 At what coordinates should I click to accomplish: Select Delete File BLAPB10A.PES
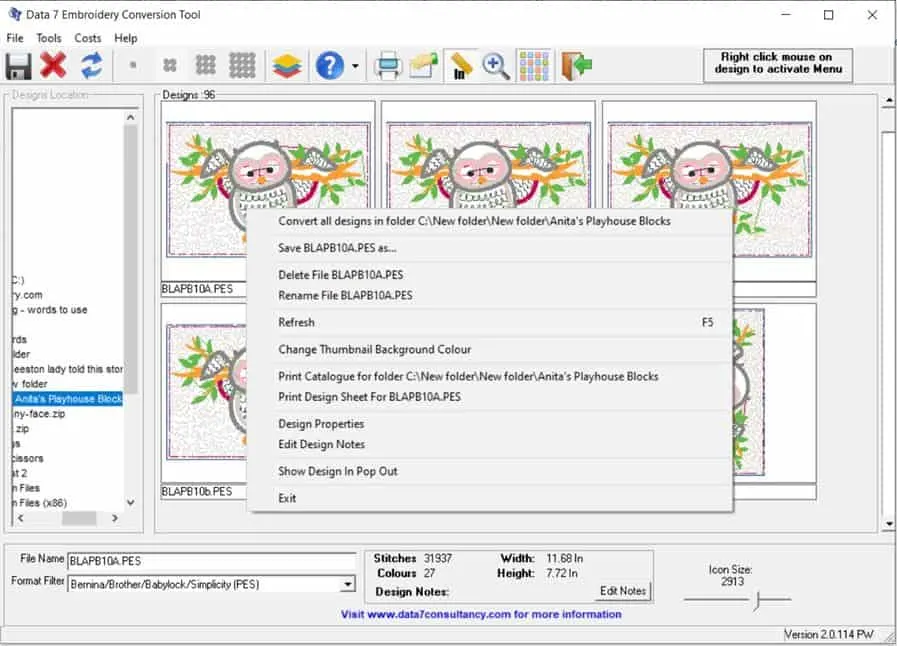pos(490,275)
